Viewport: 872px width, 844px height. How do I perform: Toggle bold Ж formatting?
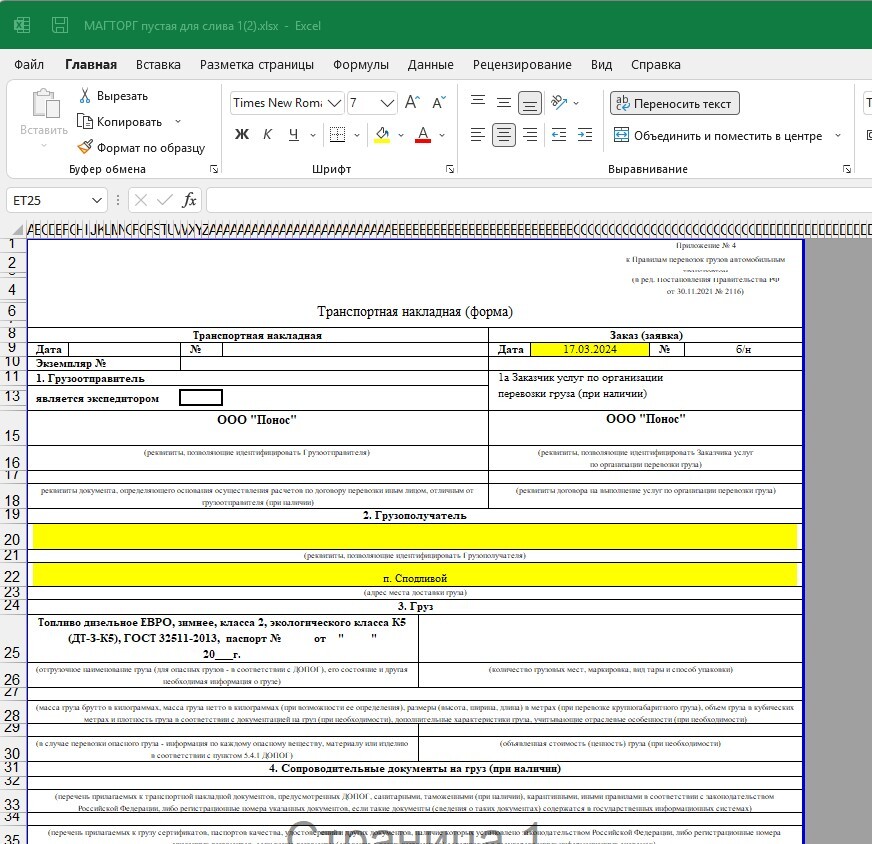pyautogui.click(x=242, y=134)
